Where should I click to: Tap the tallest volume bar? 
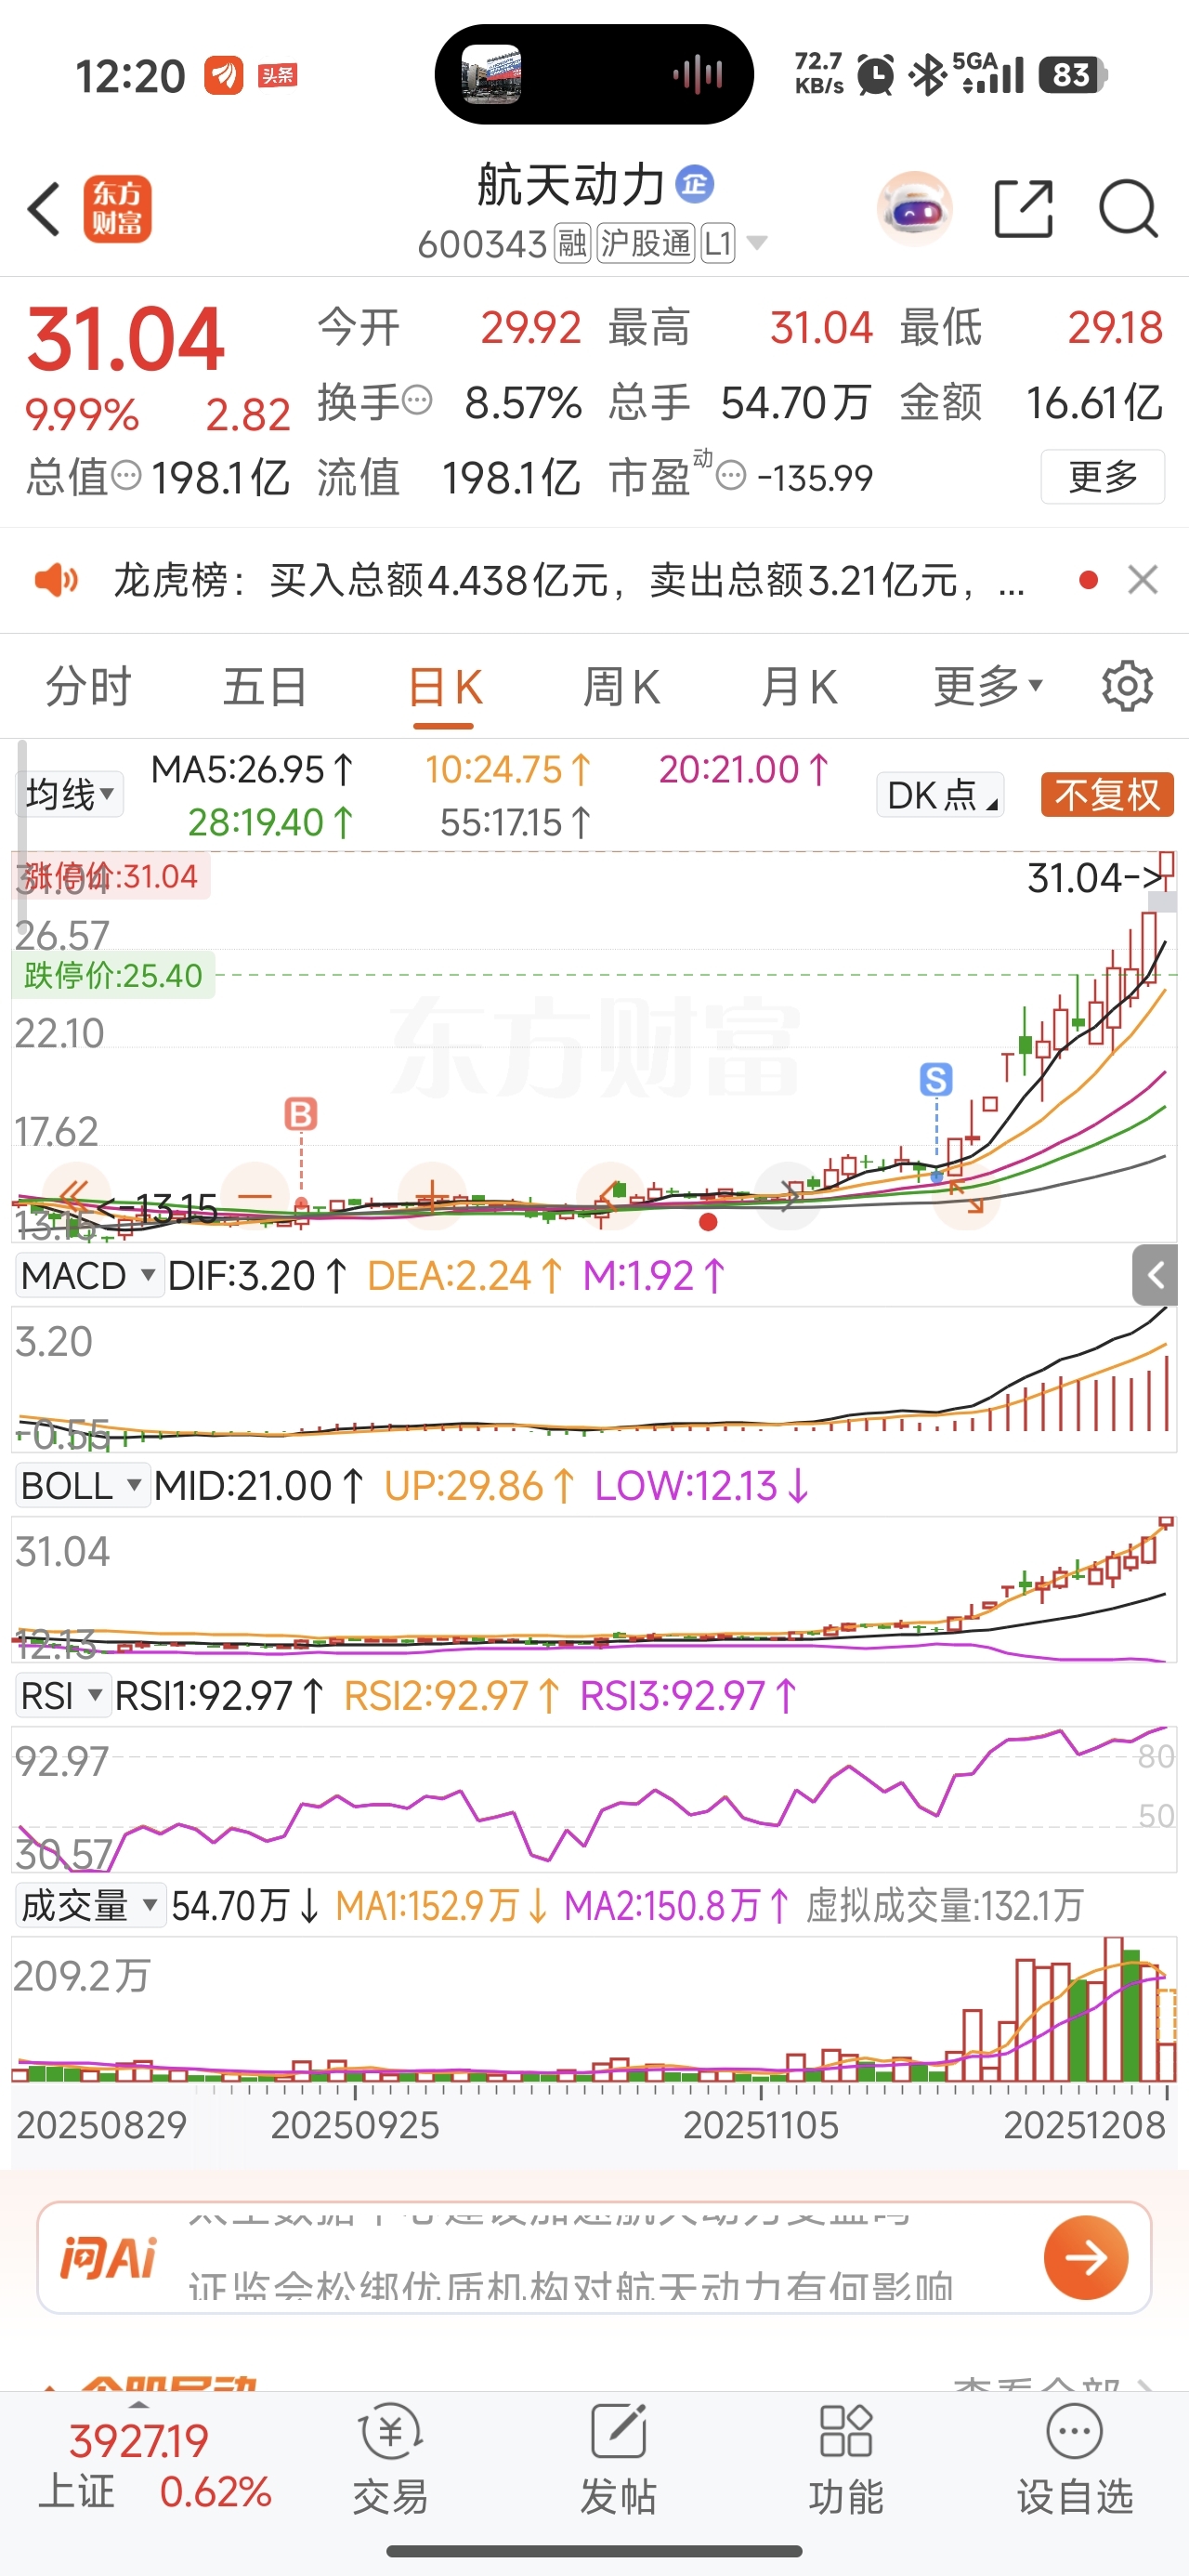coord(1113,2010)
